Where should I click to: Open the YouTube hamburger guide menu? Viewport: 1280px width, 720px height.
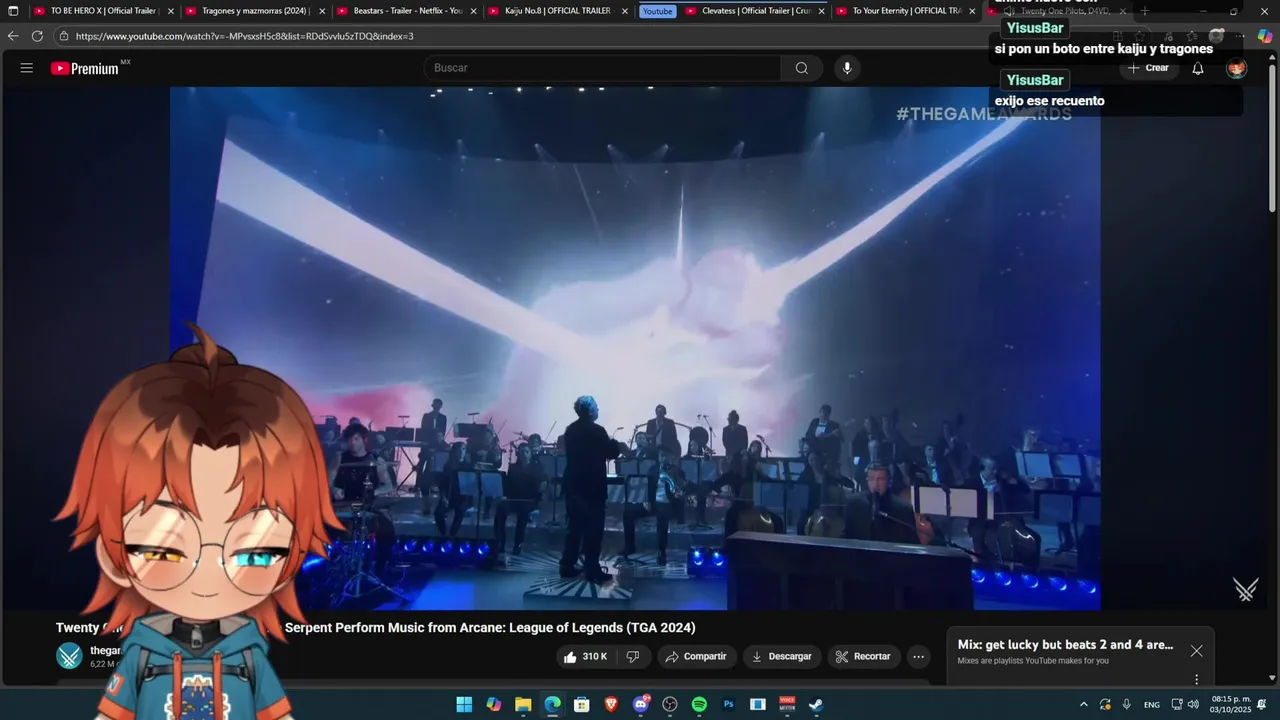27,68
